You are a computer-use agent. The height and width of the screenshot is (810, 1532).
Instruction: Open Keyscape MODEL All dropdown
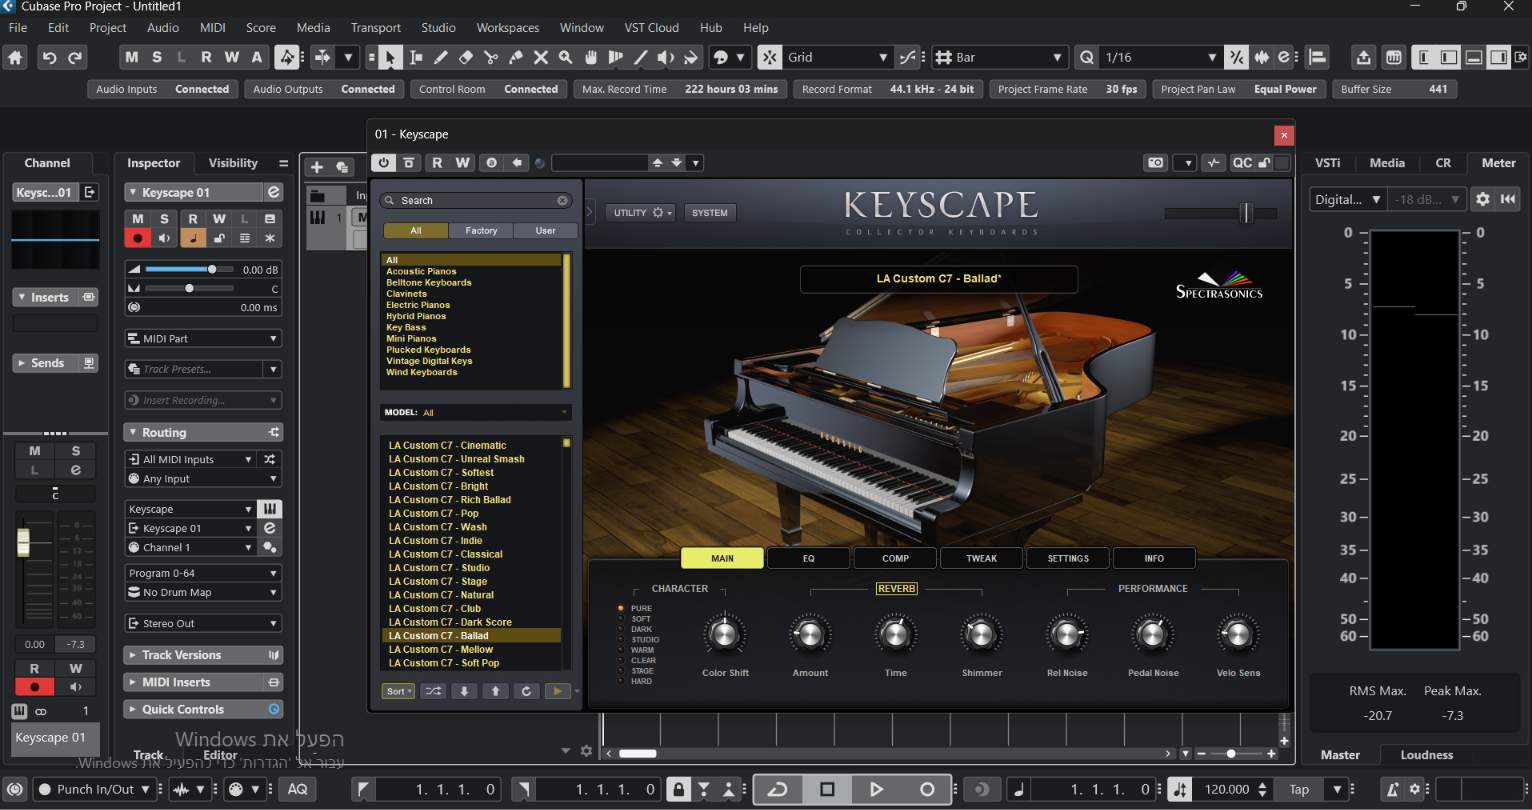475,412
